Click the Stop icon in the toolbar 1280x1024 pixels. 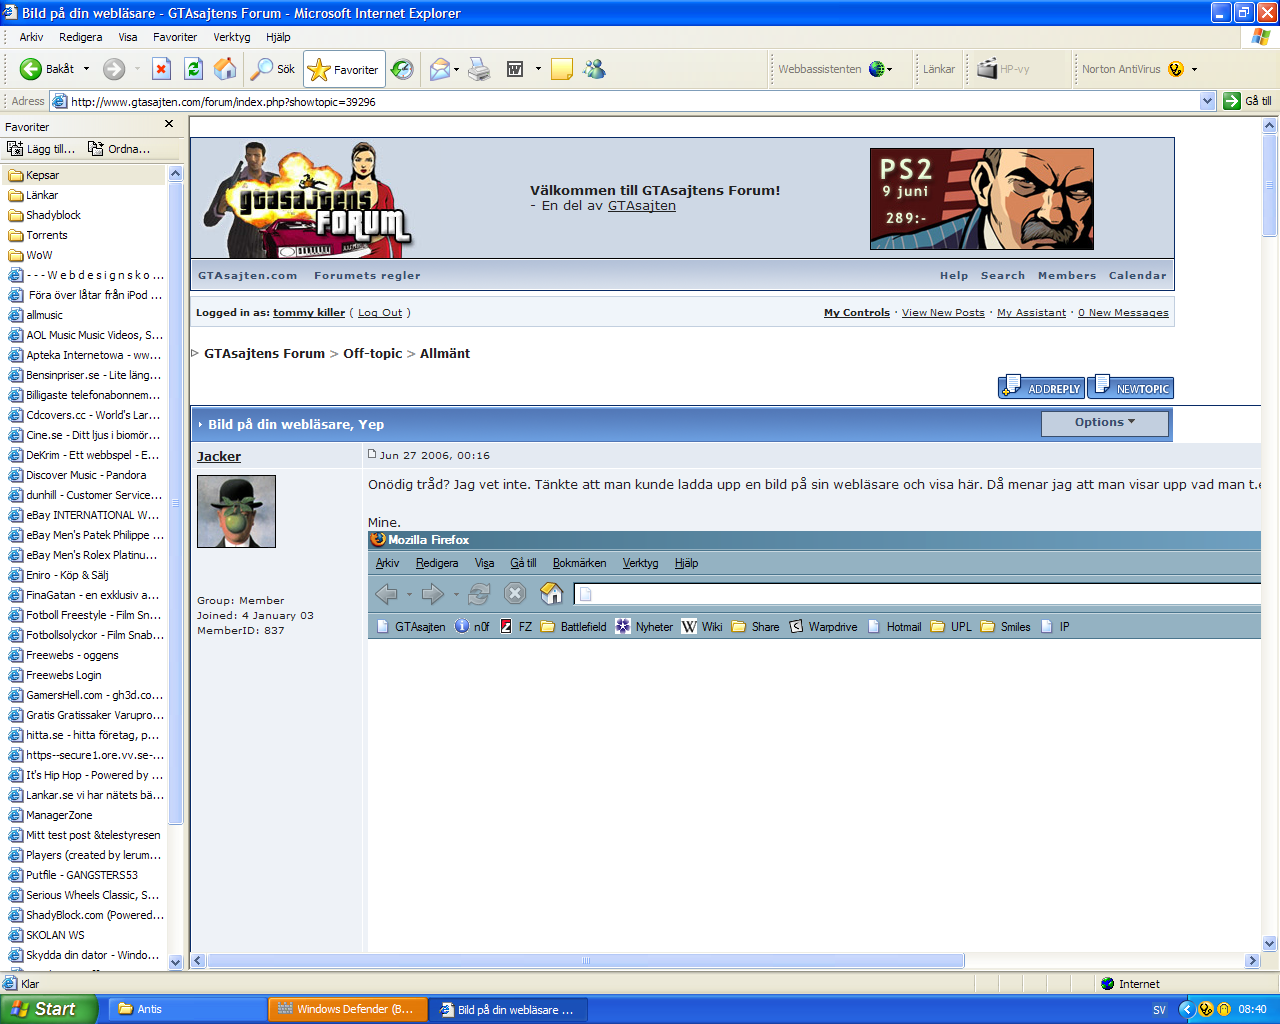tap(161, 69)
